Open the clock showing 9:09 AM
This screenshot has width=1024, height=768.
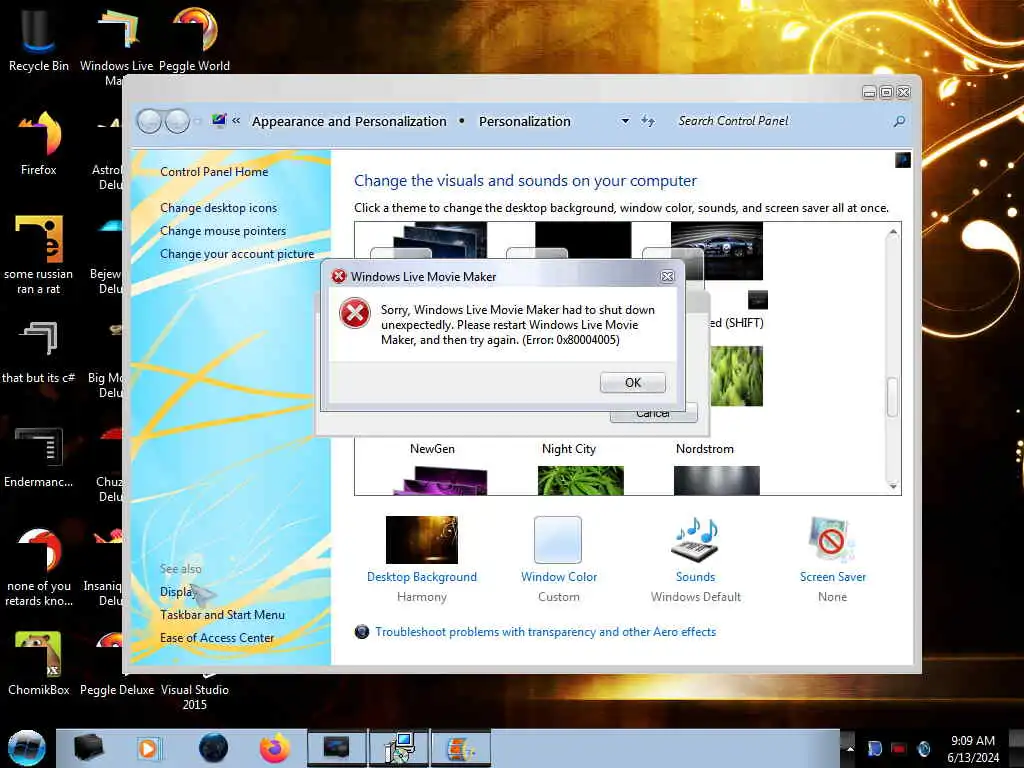(973, 748)
